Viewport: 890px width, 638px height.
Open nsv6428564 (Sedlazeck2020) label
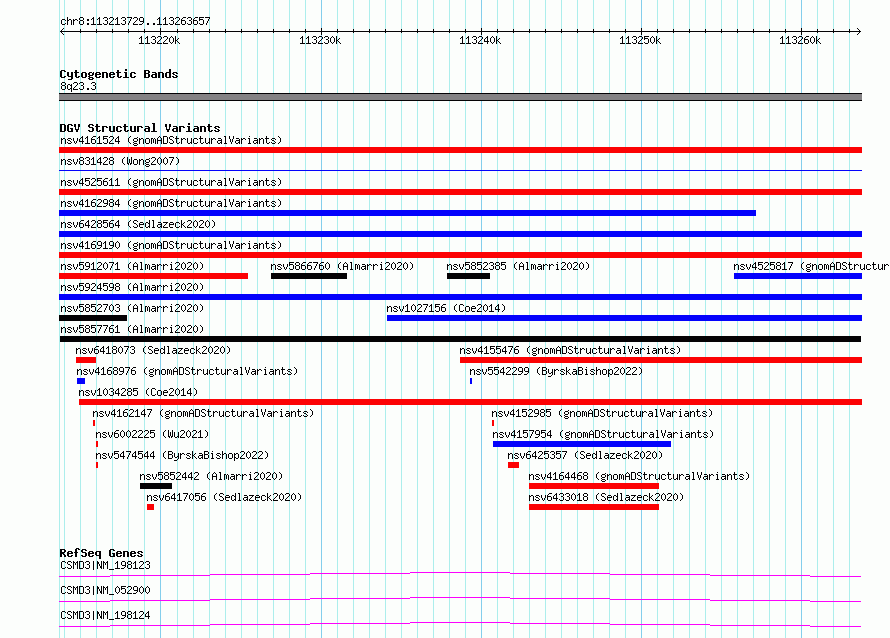(138, 224)
